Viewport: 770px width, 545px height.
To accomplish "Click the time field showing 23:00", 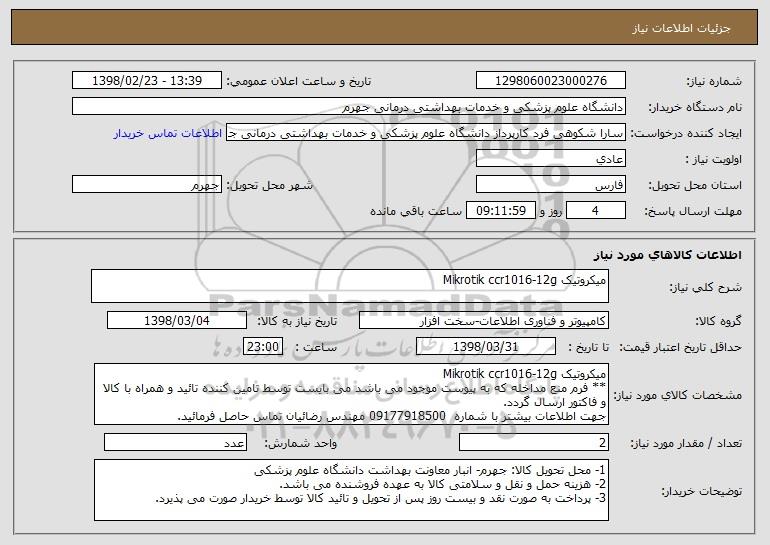I will 263,347.
